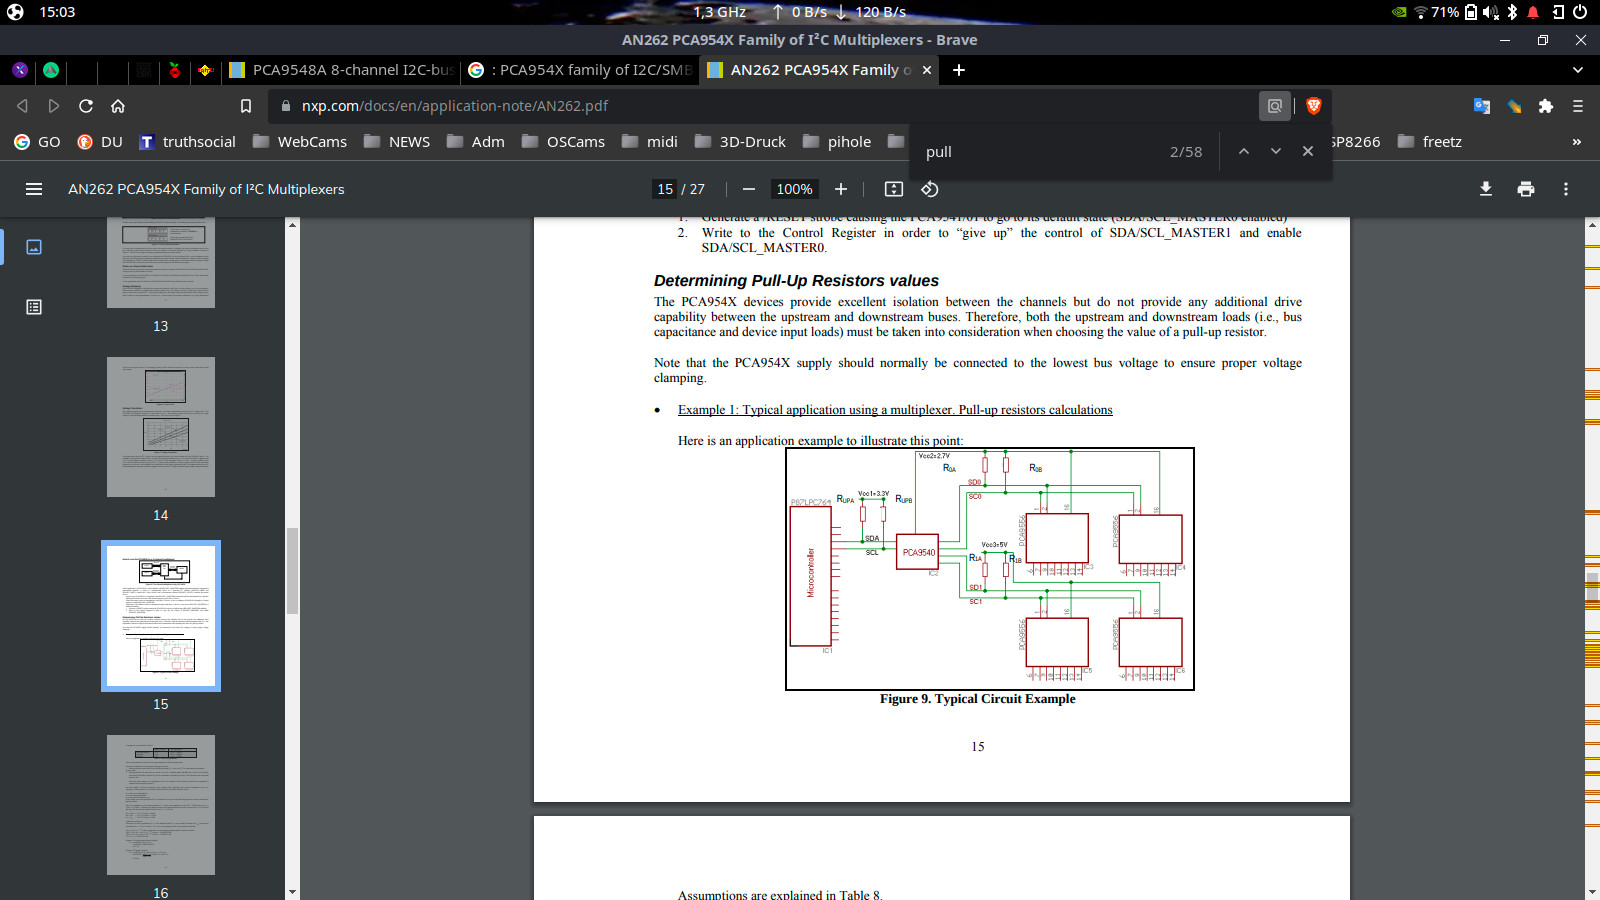
Task: Open the DU bookmark
Action: point(100,142)
